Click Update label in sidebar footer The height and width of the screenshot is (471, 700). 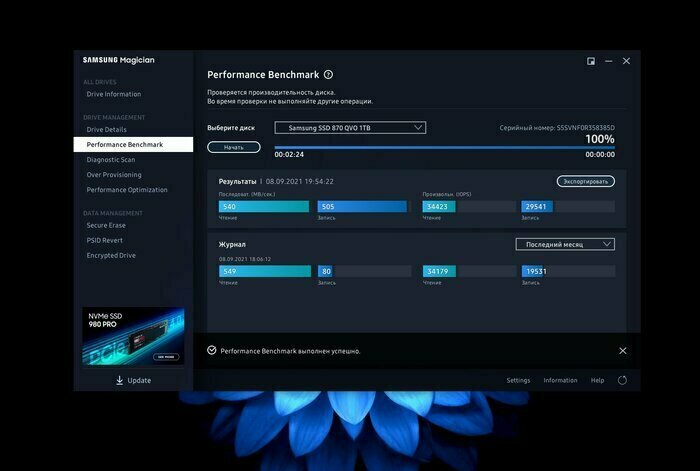[x=139, y=380]
